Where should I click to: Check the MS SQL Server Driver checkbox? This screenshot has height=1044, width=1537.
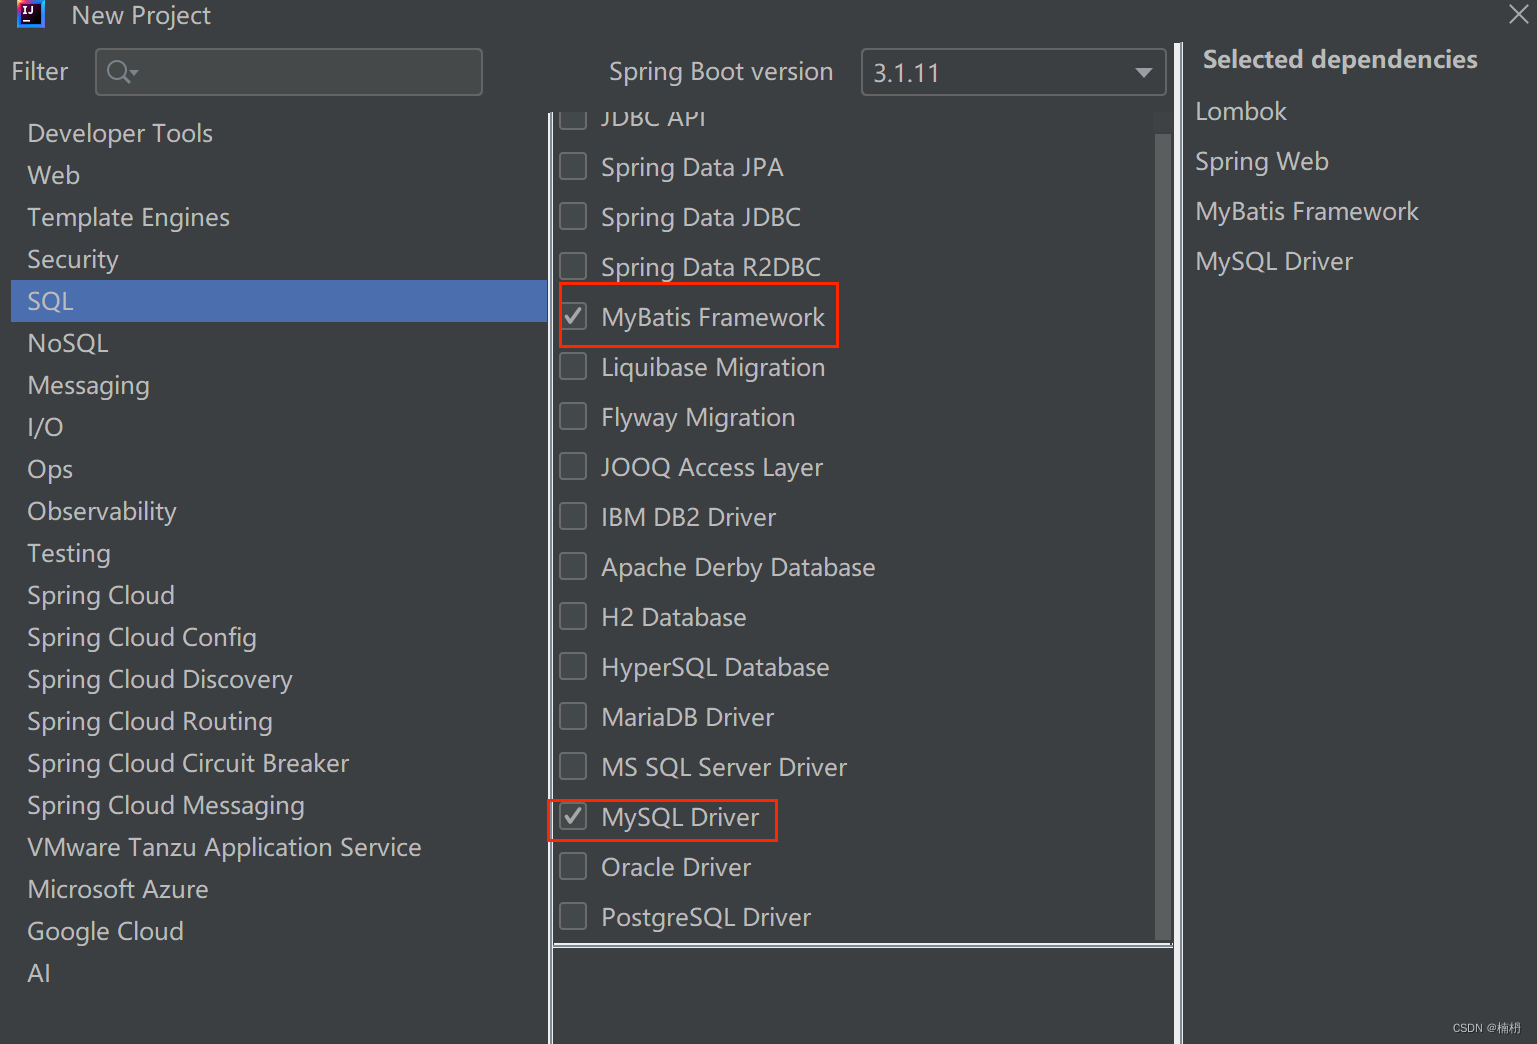573,766
